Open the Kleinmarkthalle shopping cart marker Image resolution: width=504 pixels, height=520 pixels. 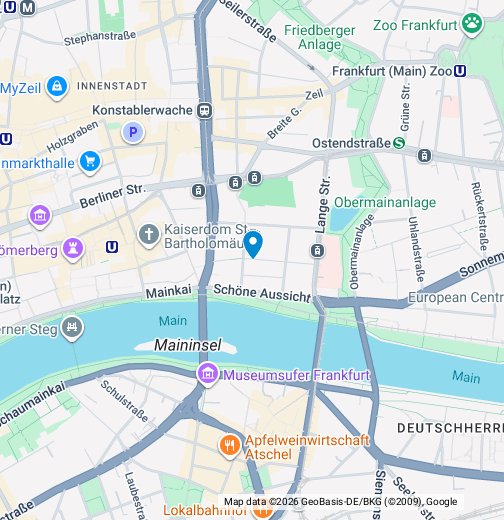90,162
